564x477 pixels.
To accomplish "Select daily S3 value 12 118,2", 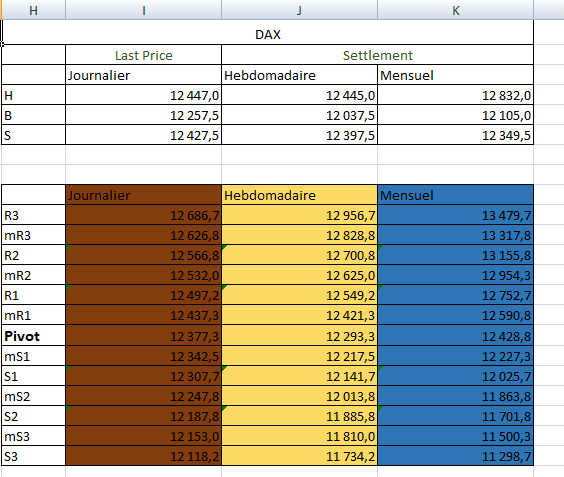I will [x=144, y=456].
